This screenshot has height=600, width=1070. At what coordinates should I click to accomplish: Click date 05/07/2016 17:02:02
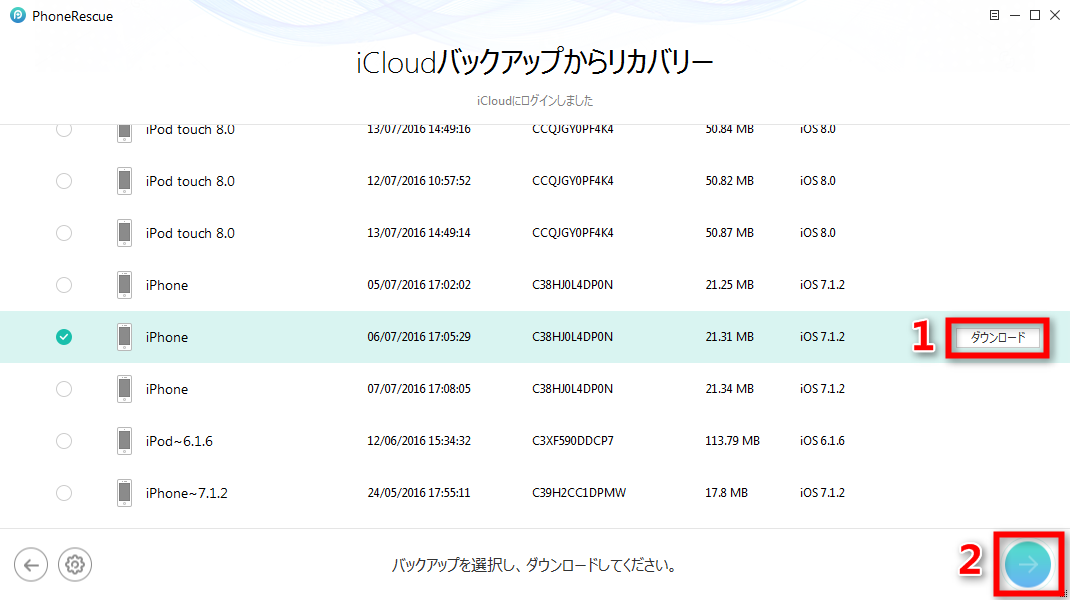click(418, 285)
